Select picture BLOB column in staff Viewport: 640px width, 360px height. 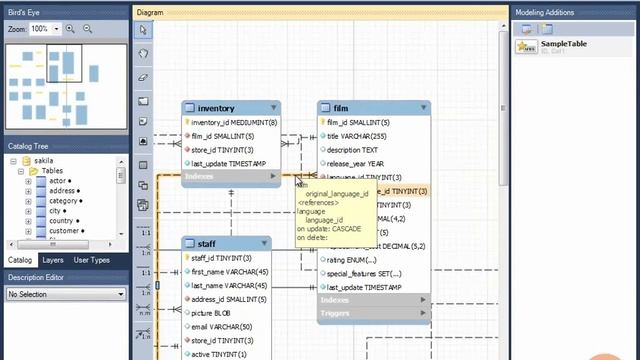coord(211,313)
